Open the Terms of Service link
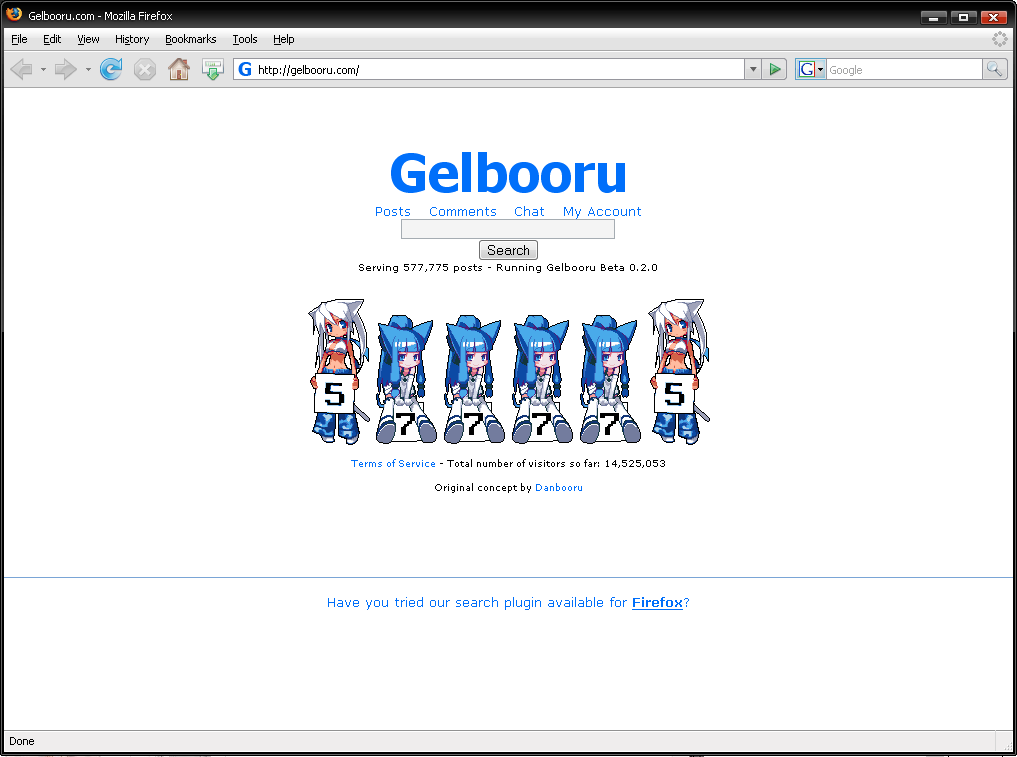 point(393,463)
